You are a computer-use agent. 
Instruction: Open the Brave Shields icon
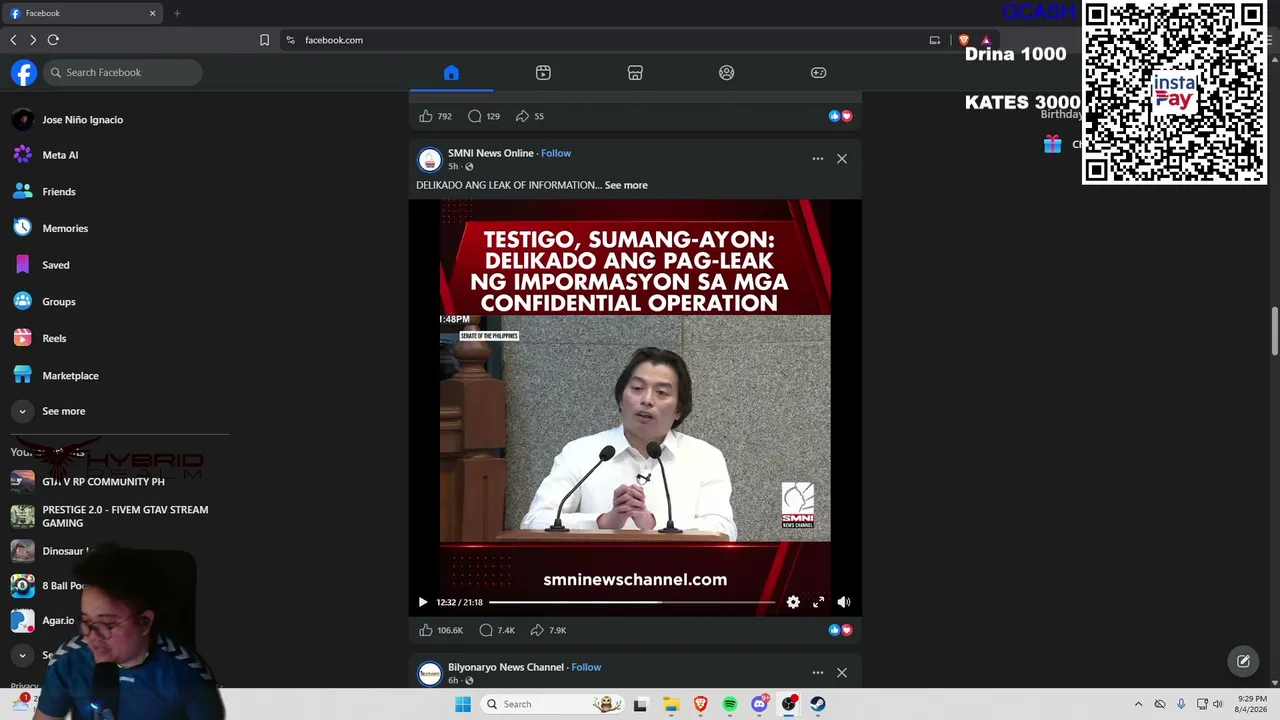click(964, 40)
